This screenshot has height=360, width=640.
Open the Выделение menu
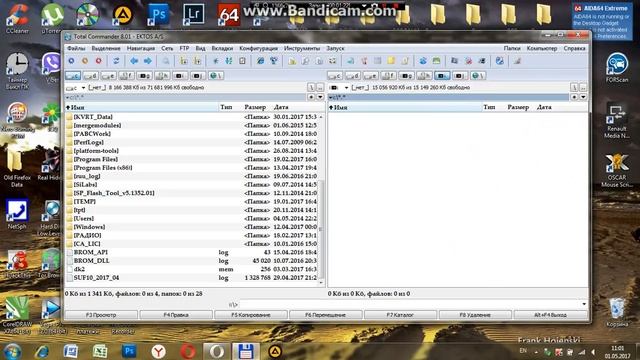(106, 48)
